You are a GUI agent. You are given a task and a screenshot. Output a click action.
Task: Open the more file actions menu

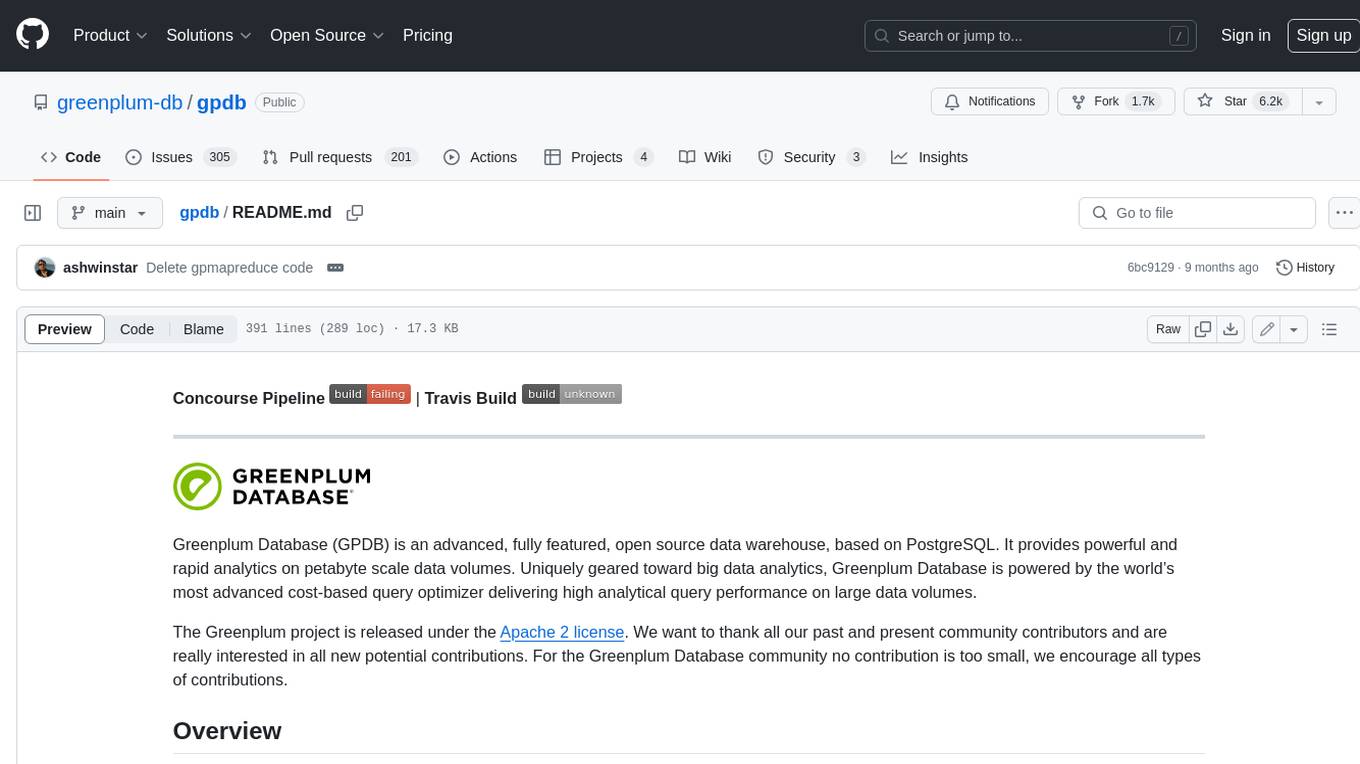click(x=1344, y=213)
